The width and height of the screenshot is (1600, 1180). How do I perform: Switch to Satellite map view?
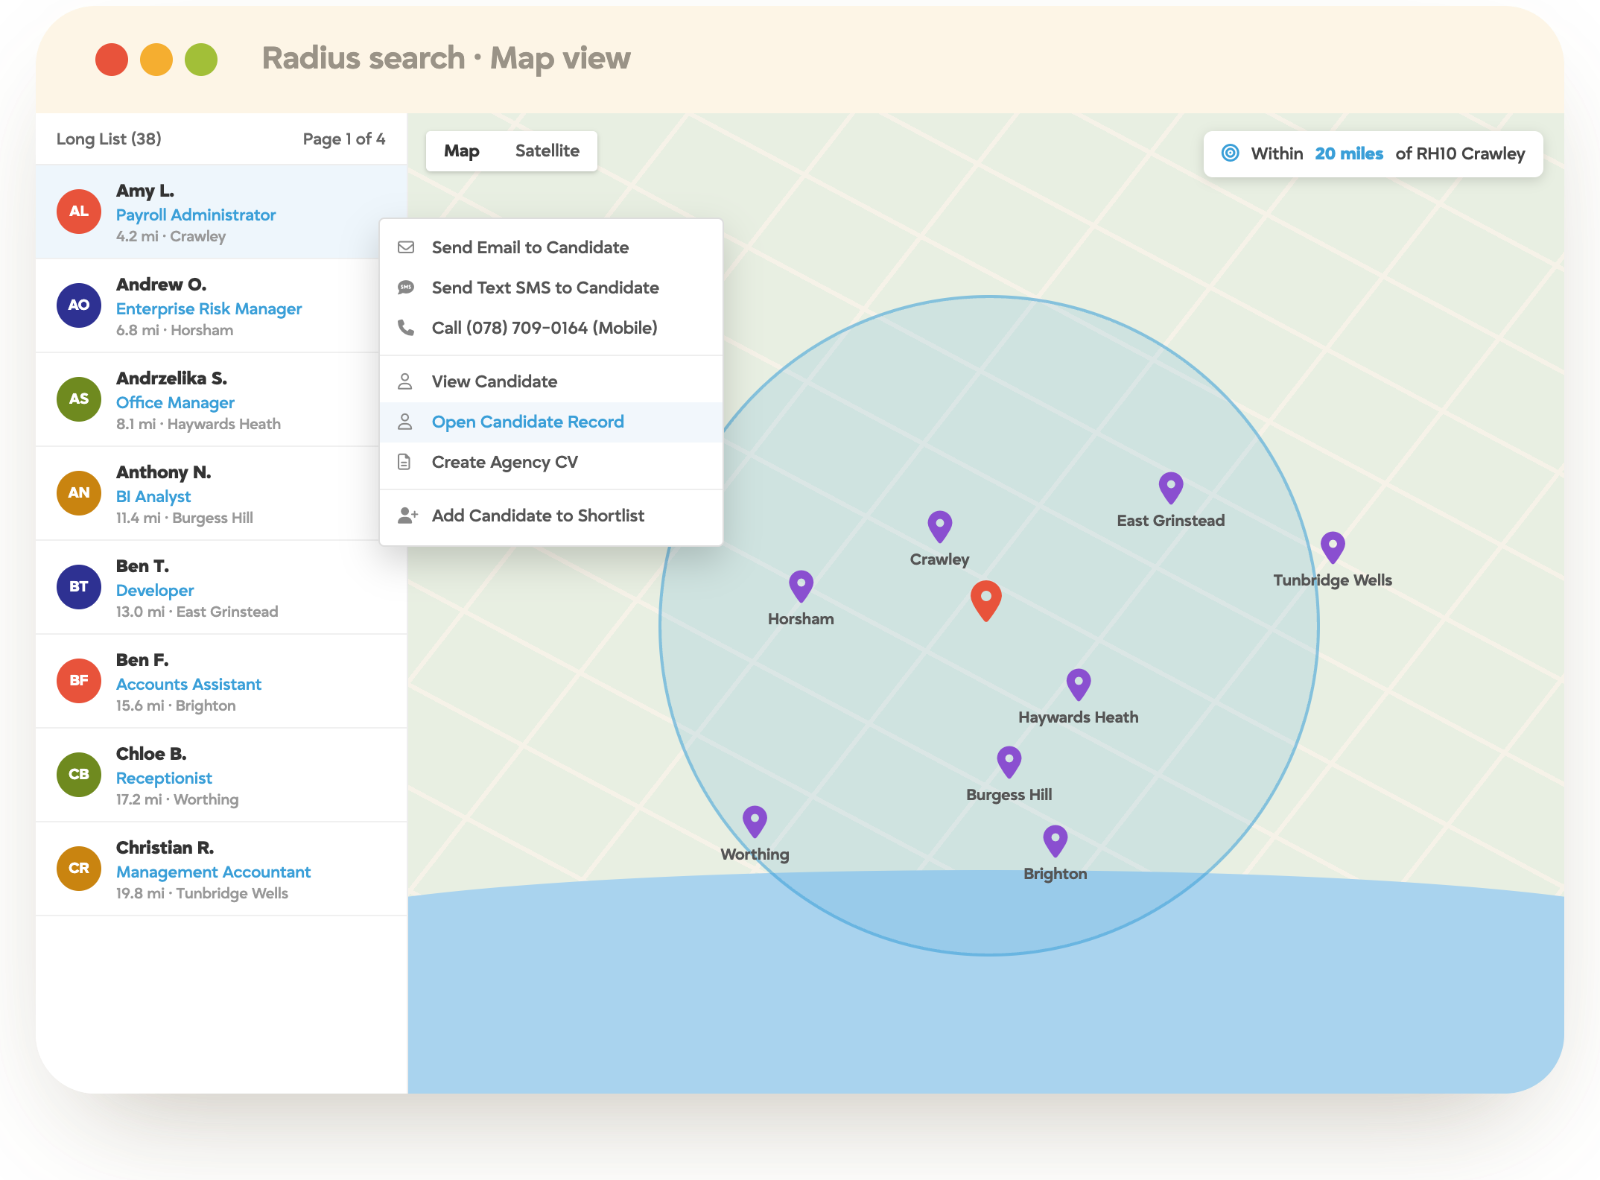pos(547,151)
